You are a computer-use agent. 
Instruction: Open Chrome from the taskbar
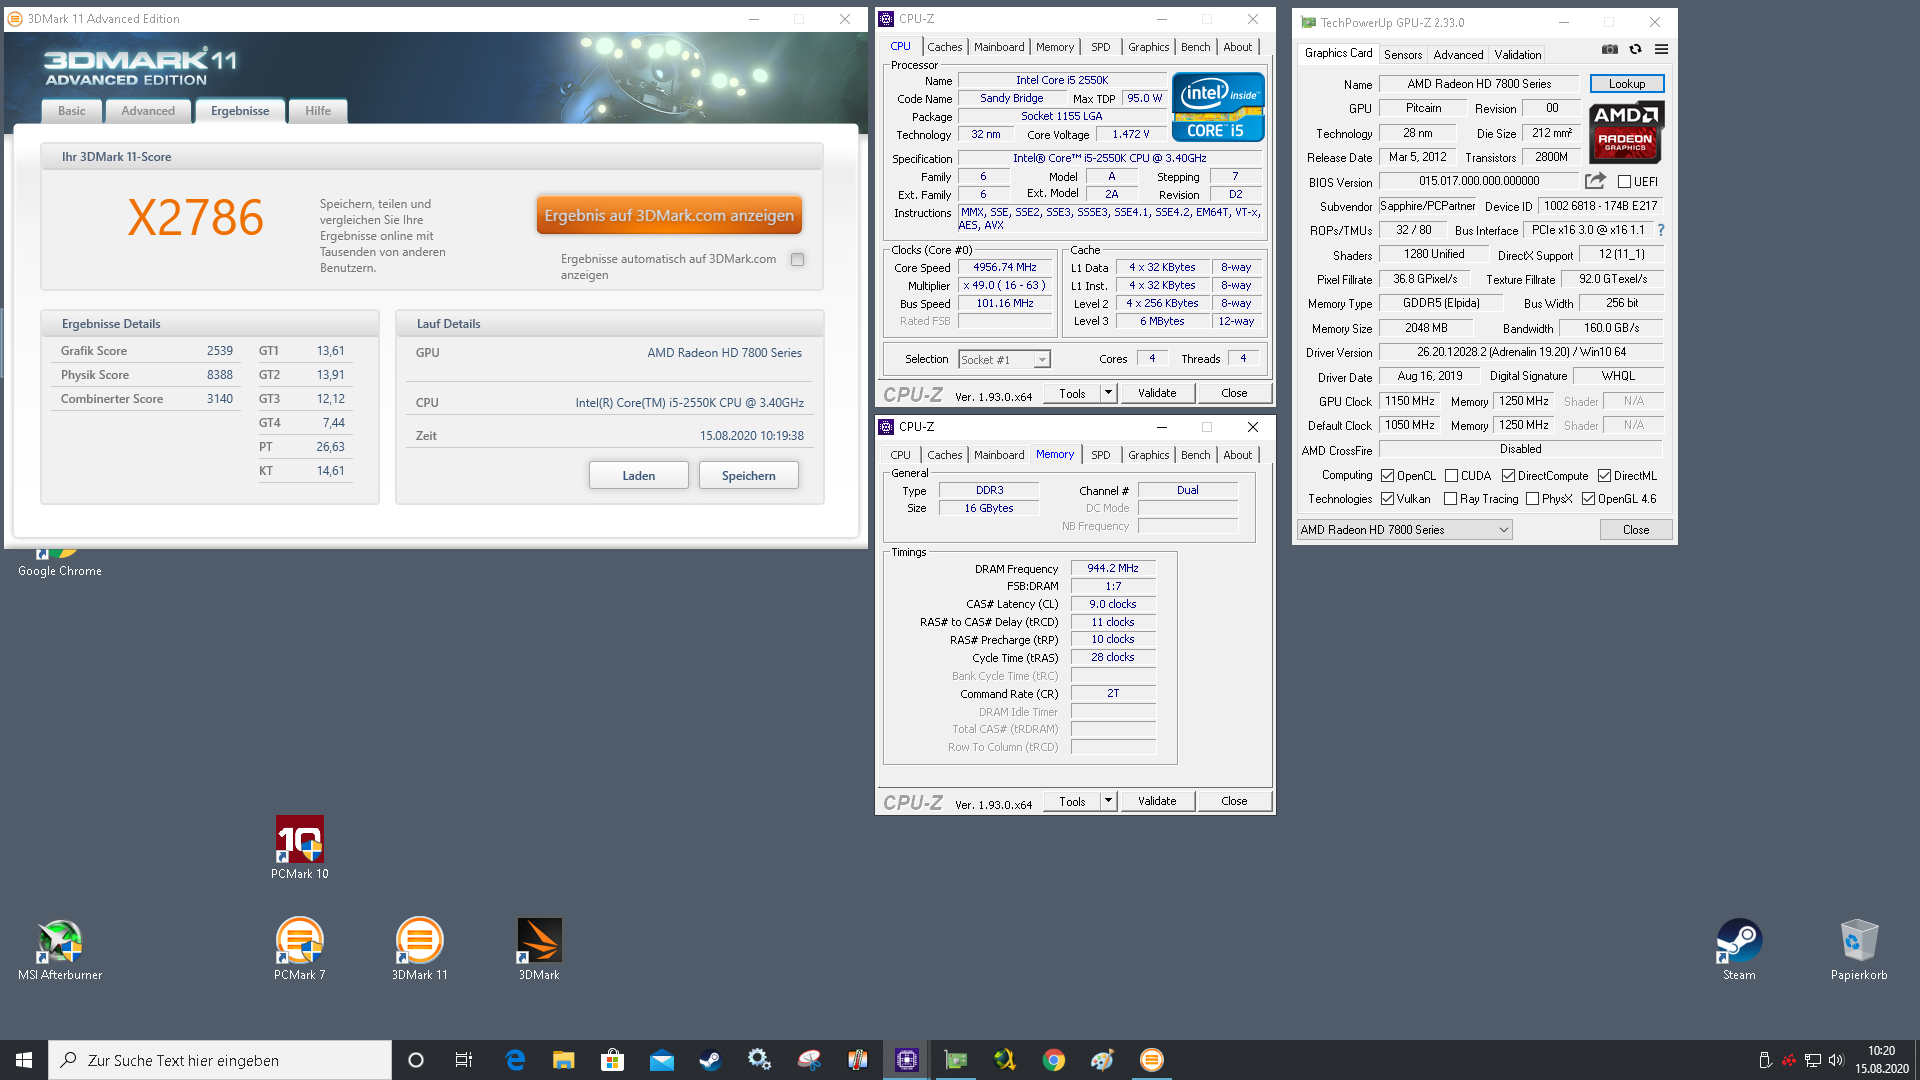click(1054, 1060)
